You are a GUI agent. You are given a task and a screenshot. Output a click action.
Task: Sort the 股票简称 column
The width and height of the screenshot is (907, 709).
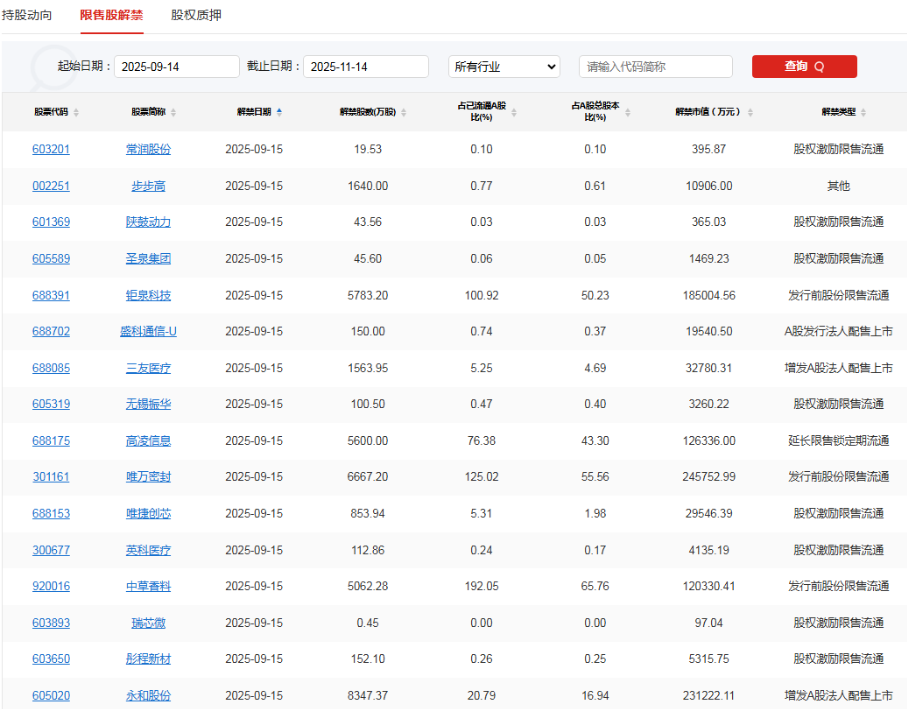tap(173, 113)
